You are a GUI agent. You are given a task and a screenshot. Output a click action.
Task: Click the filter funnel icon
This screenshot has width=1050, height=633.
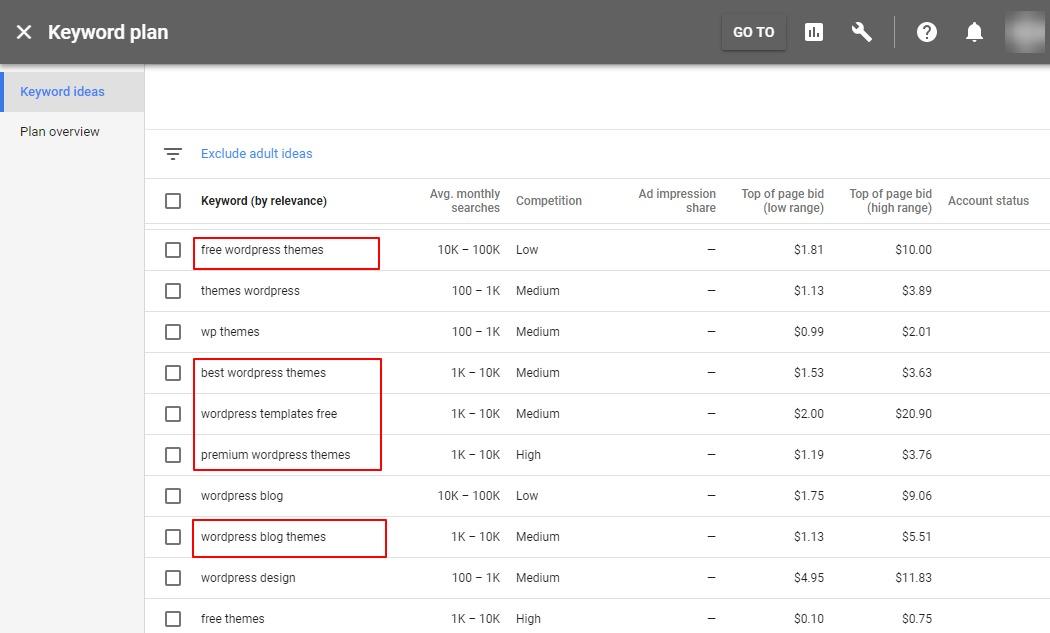tap(173, 154)
